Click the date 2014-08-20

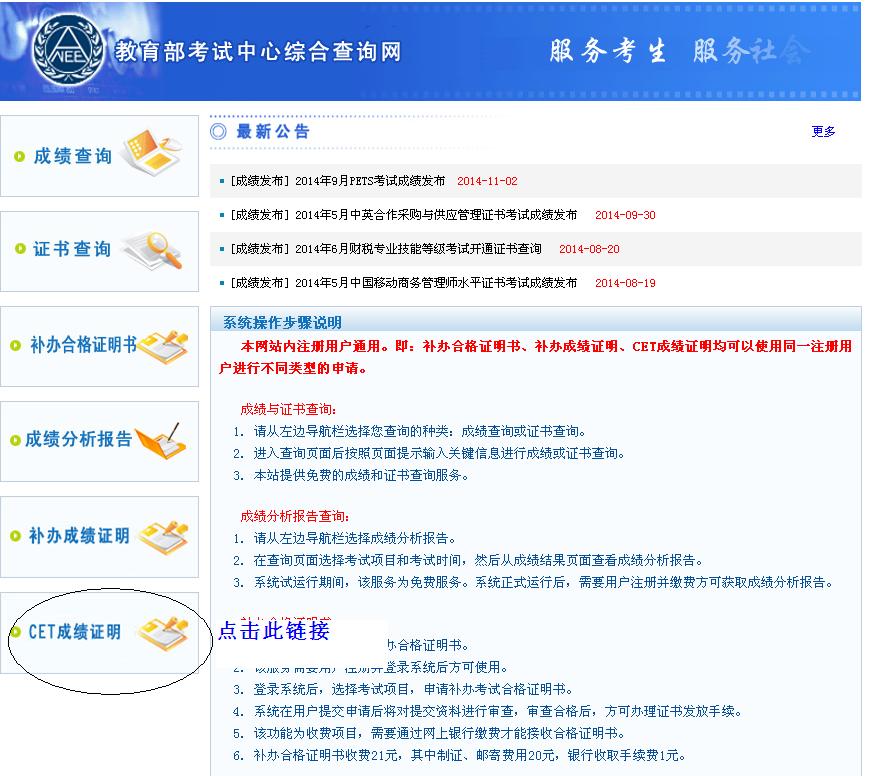pyautogui.click(x=589, y=249)
